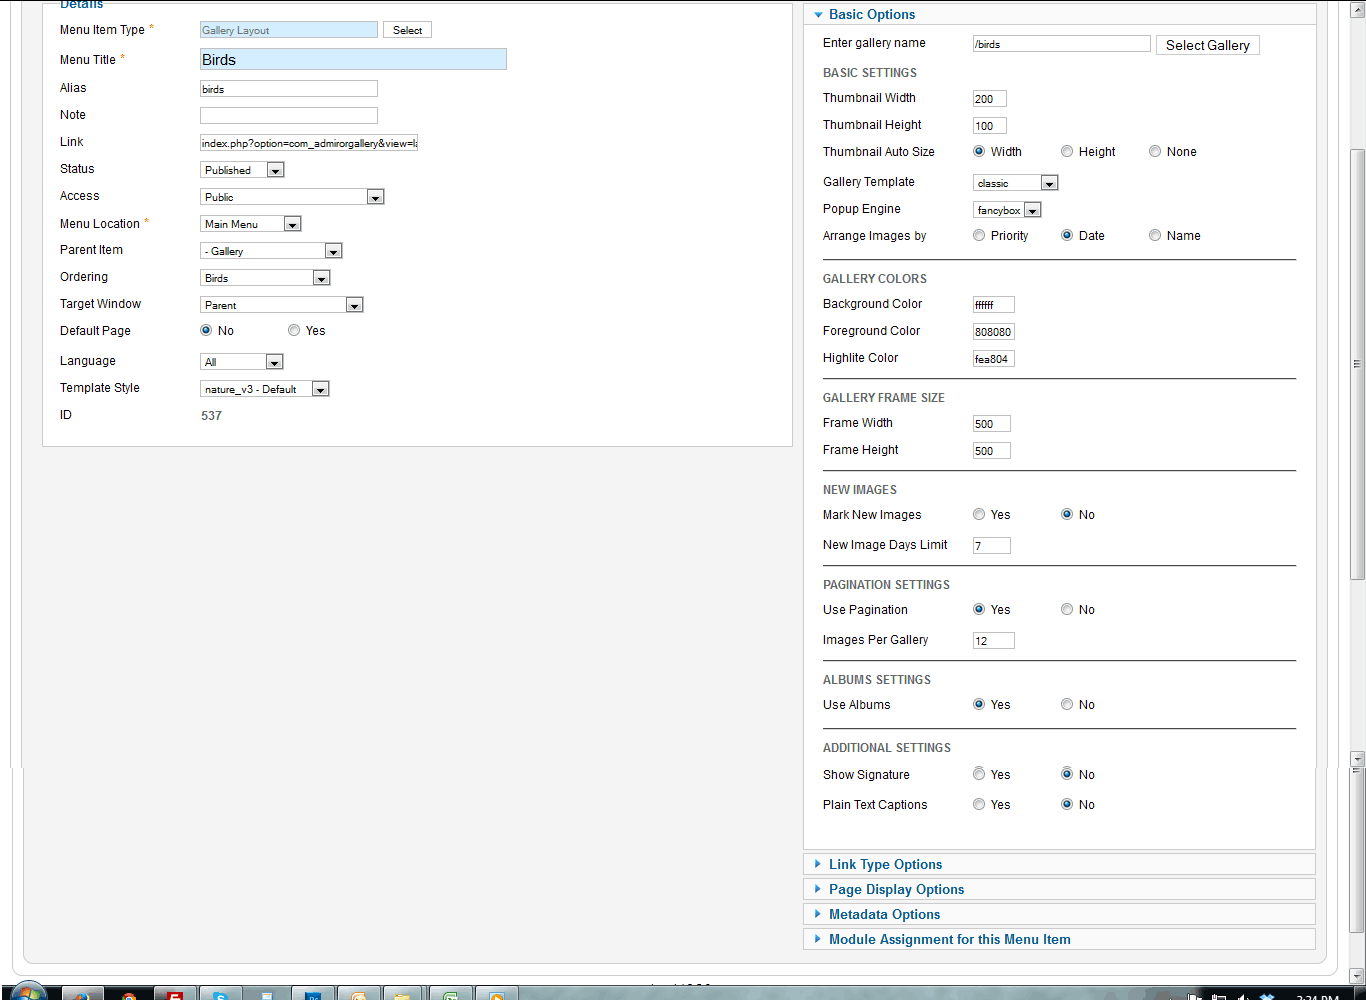Open the Target Window dropdown

click(x=282, y=305)
